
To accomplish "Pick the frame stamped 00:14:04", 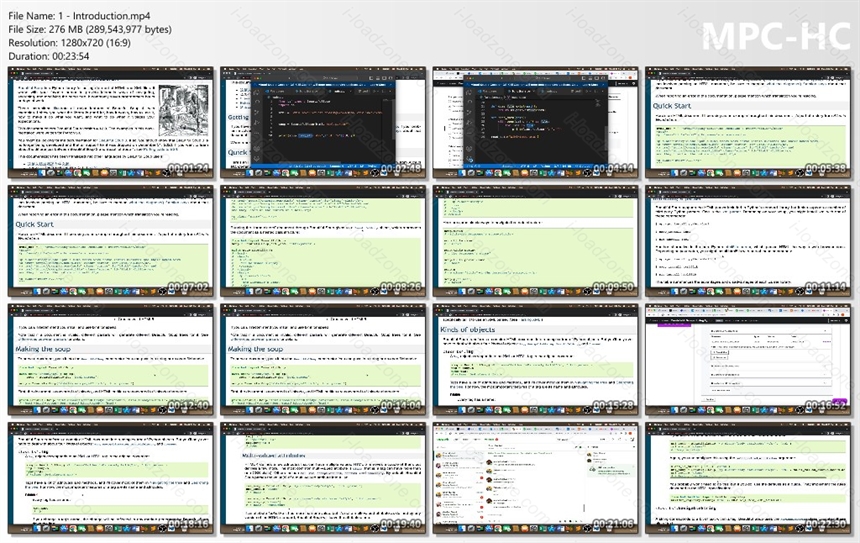I will [x=323, y=359].
